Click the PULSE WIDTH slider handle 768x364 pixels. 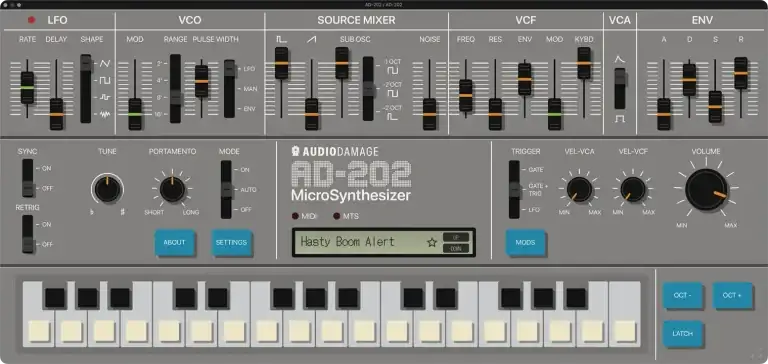coord(201,81)
